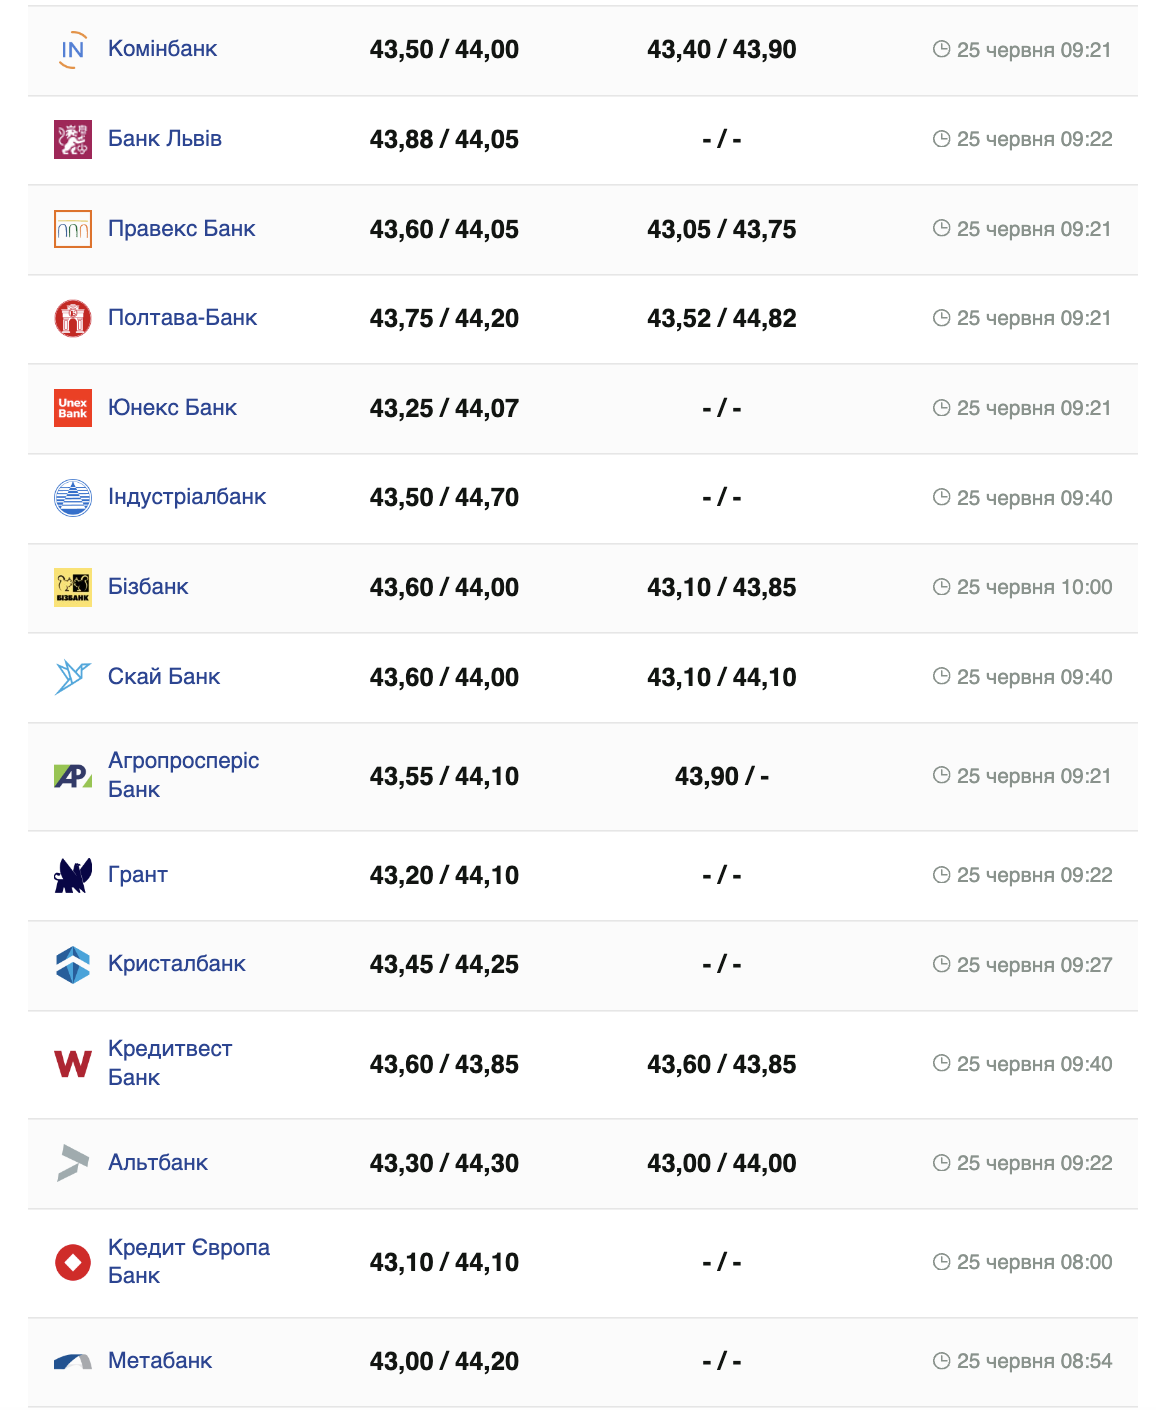Click the Правекс Банк logo icon

tap(72, 229)
